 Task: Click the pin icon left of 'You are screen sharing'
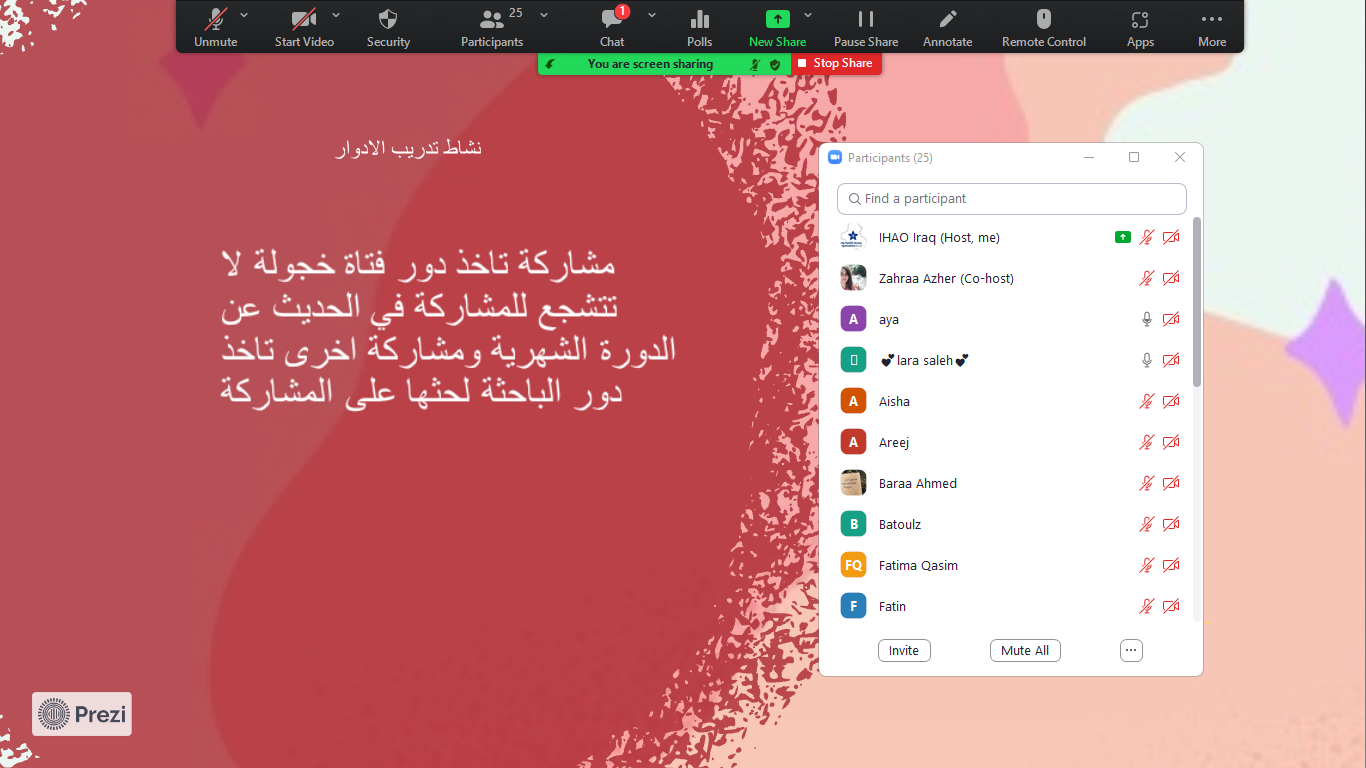549,64
